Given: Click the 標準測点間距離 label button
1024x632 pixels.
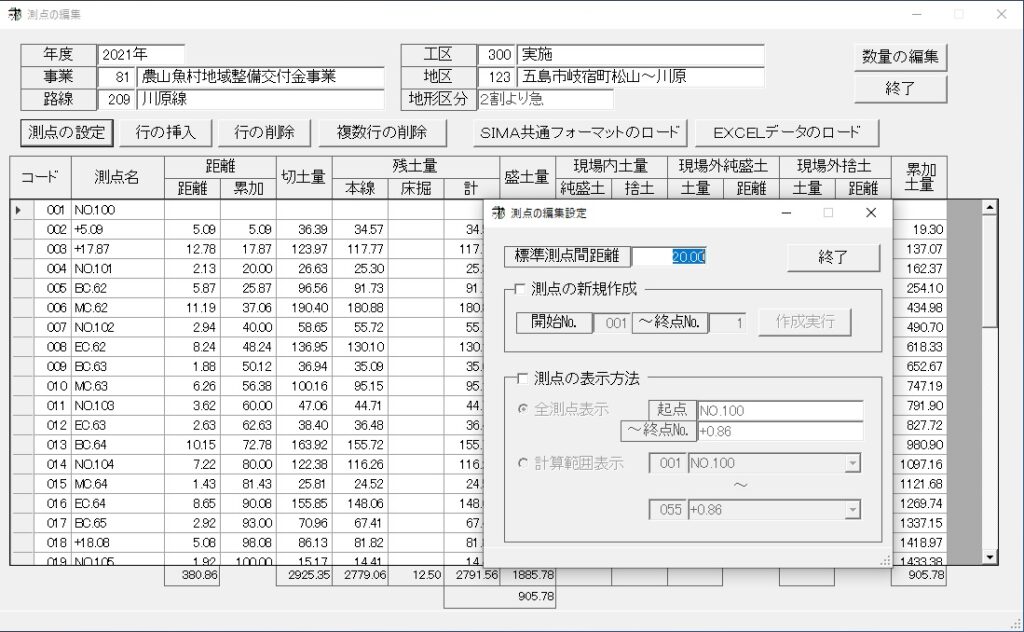Looking at the screenshot, I should [x=567, y=256].
